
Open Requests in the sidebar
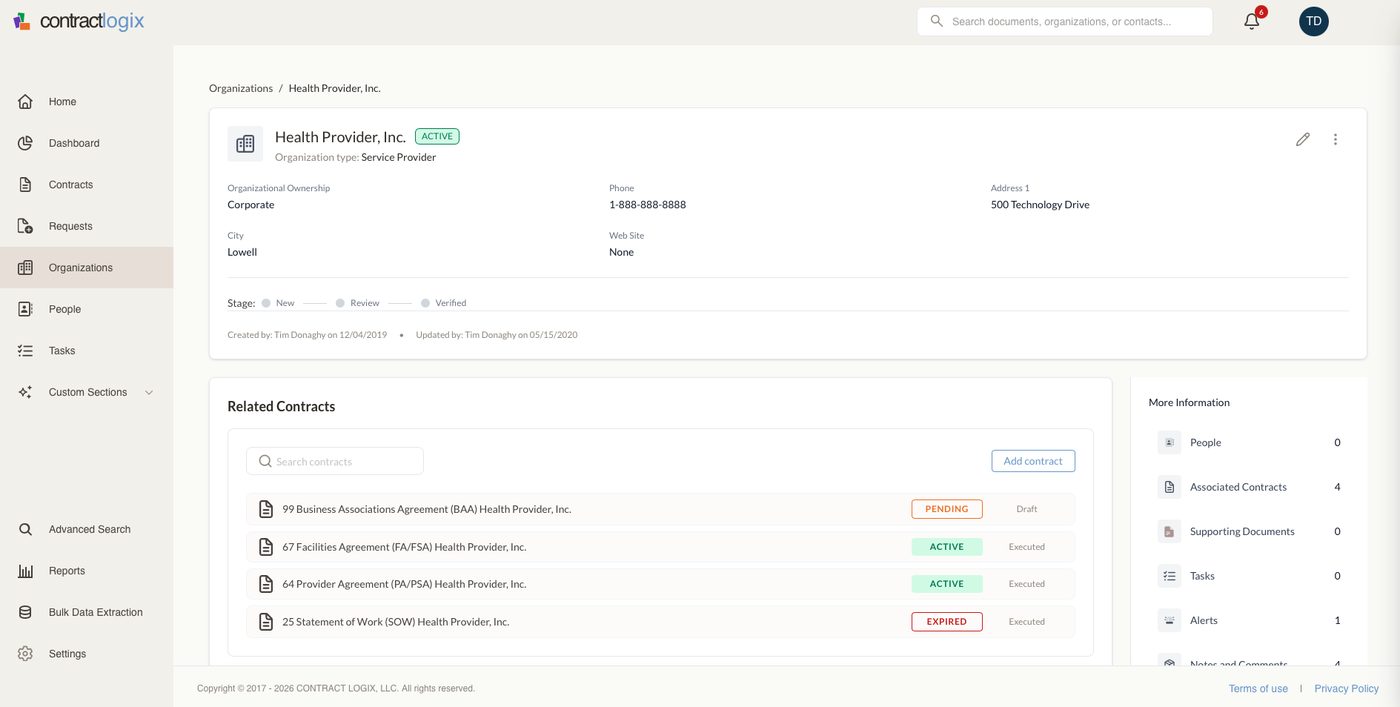[x=86, y=226]
